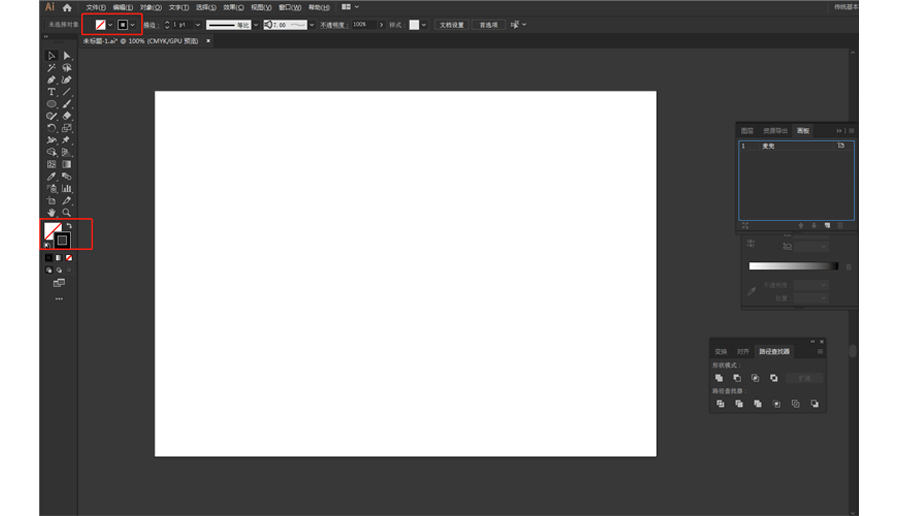The image size is (897, 516).
Task: Open the stroke weight dropdown
Action: click(198, 25)
